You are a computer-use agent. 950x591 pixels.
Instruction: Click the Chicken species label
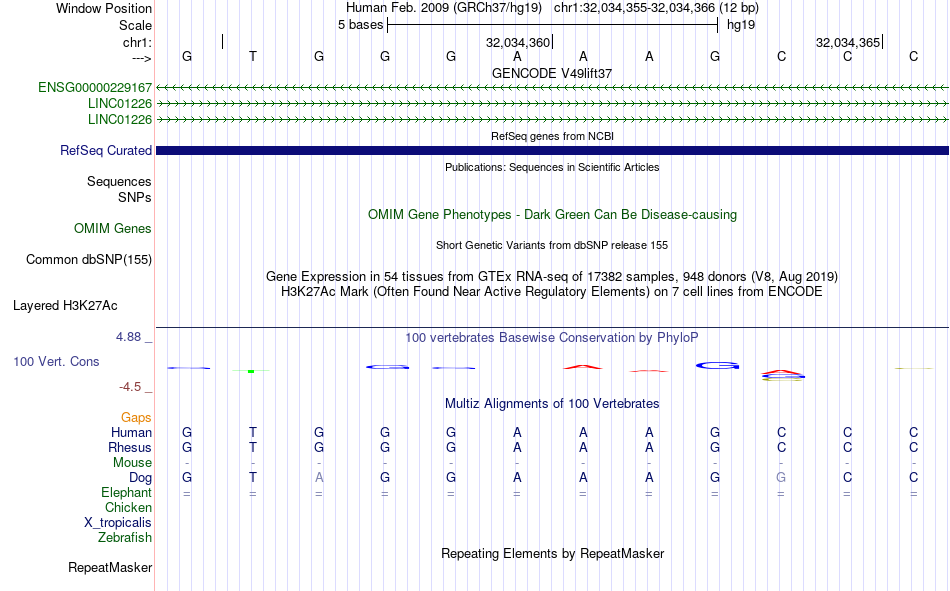coord(128,507)
